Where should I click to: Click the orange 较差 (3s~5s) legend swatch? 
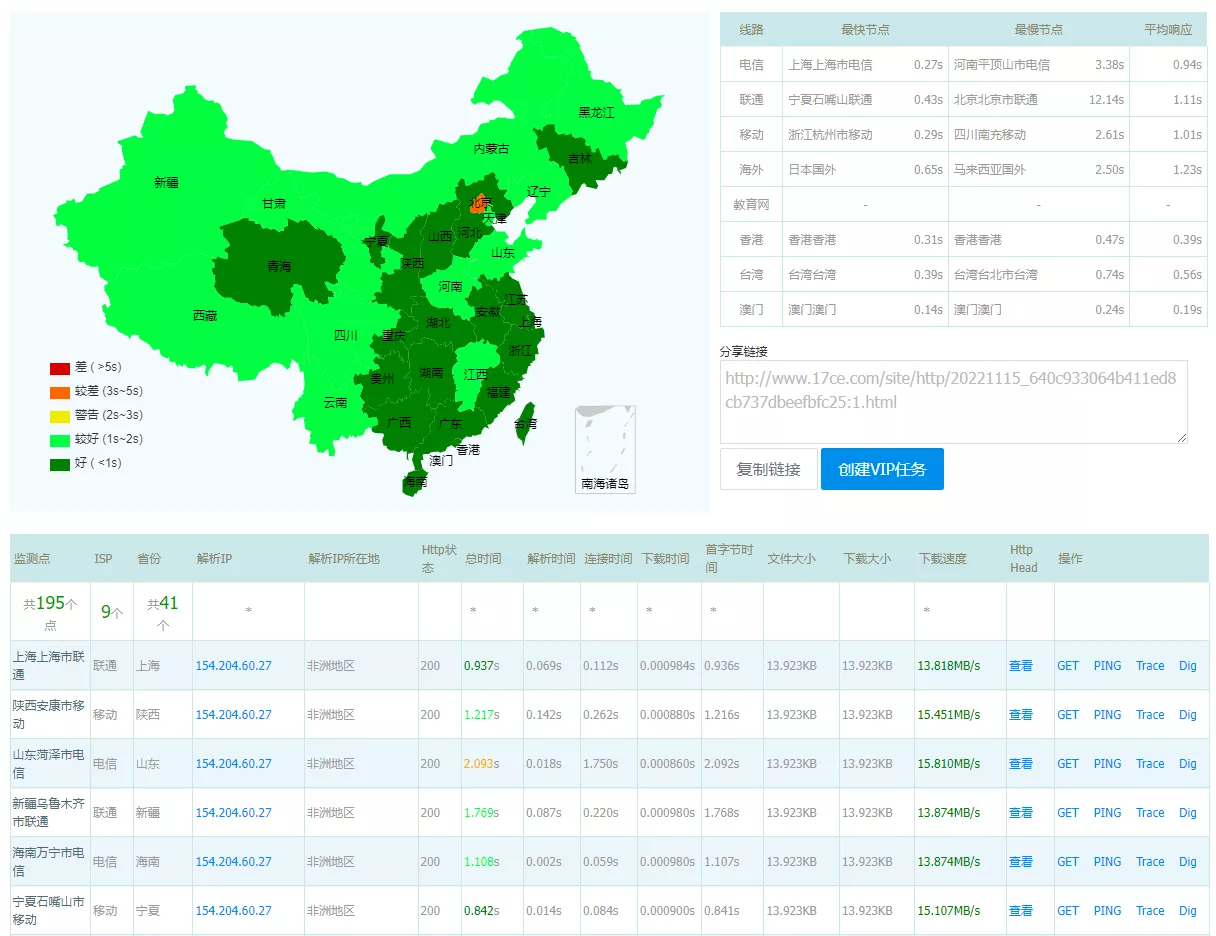[60, 392]
